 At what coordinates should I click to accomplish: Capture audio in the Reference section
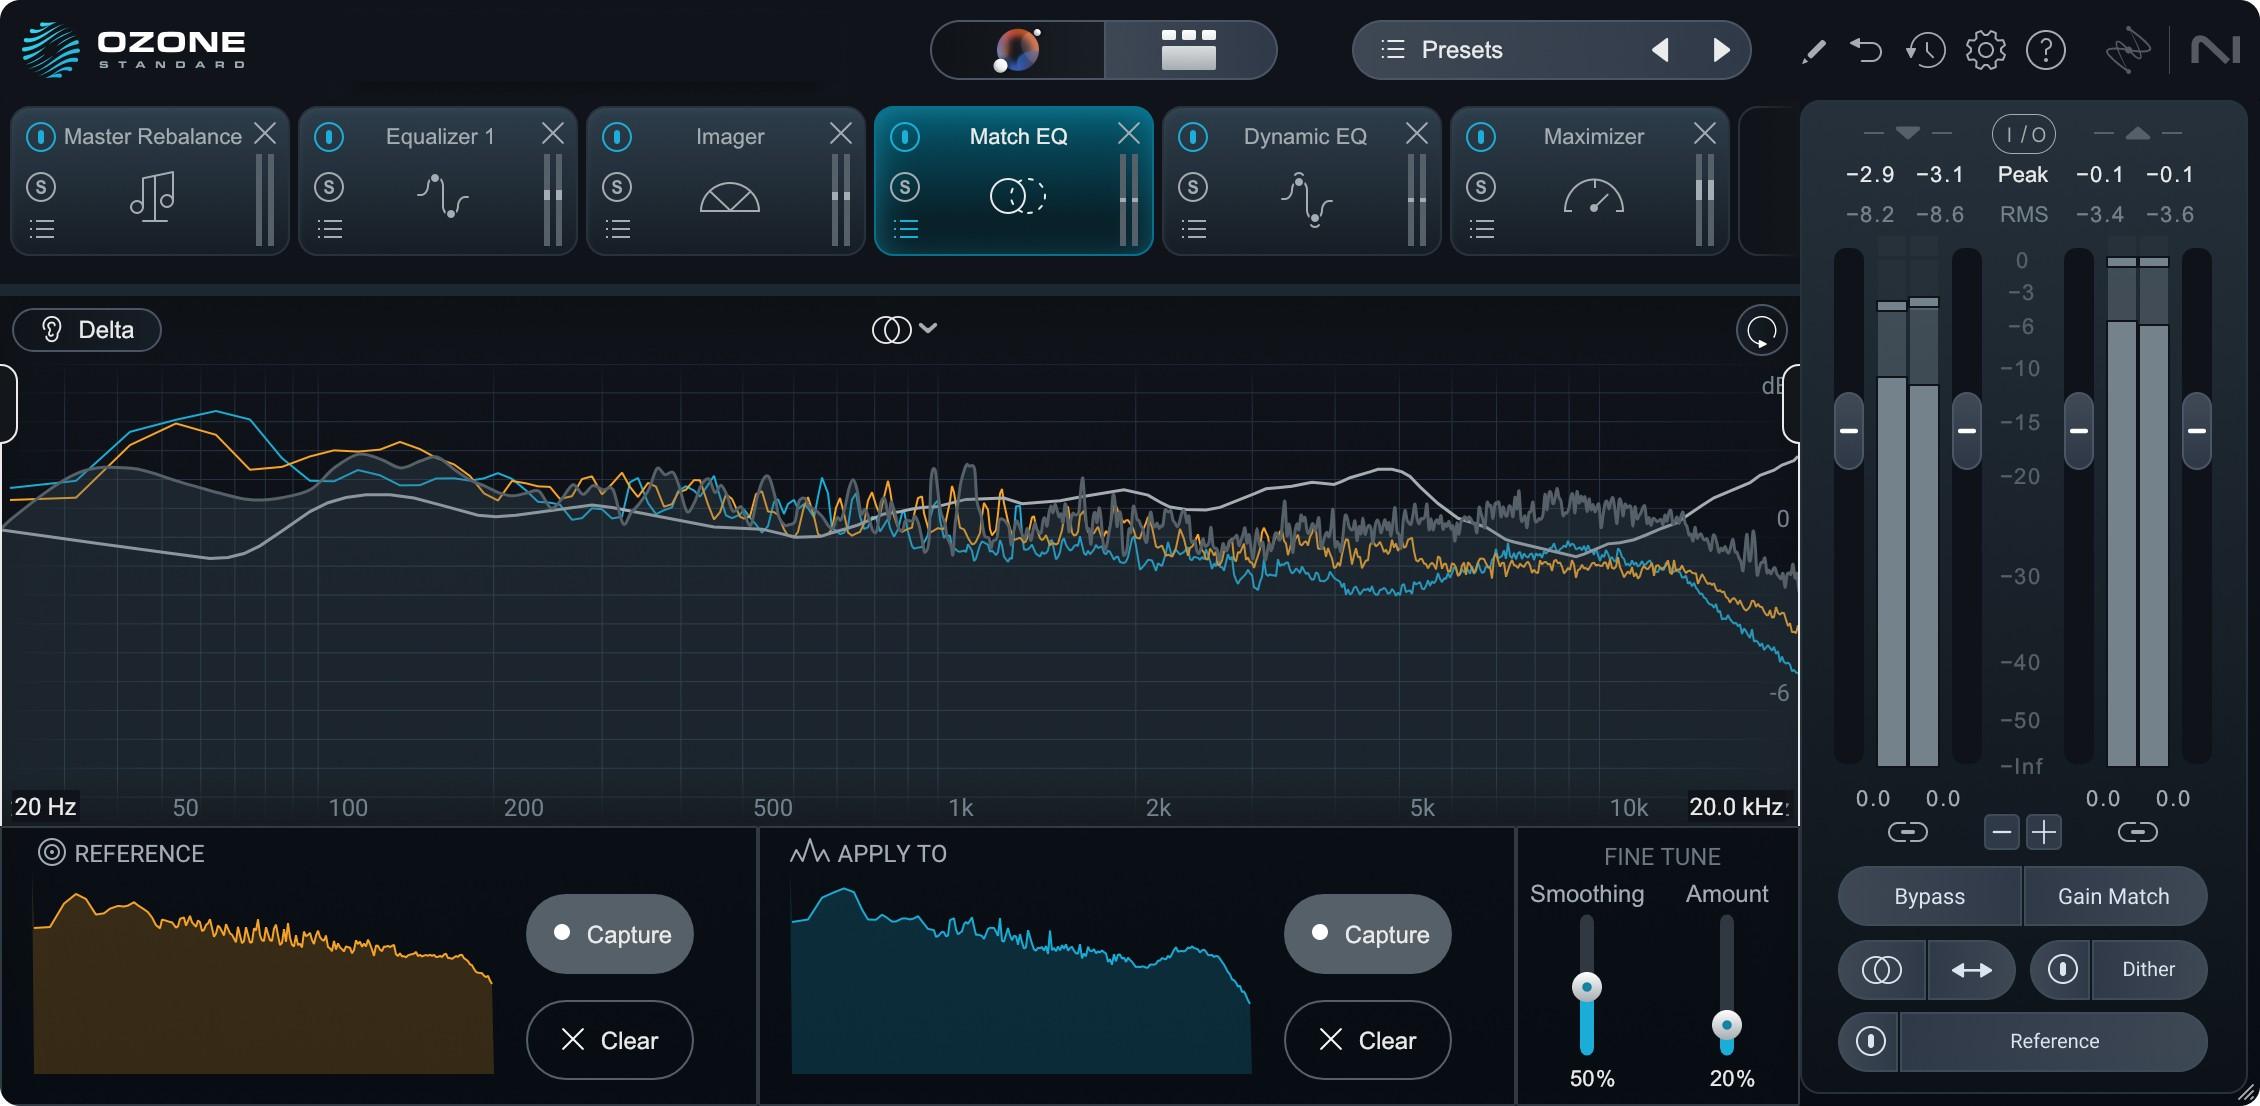[609, 934]
